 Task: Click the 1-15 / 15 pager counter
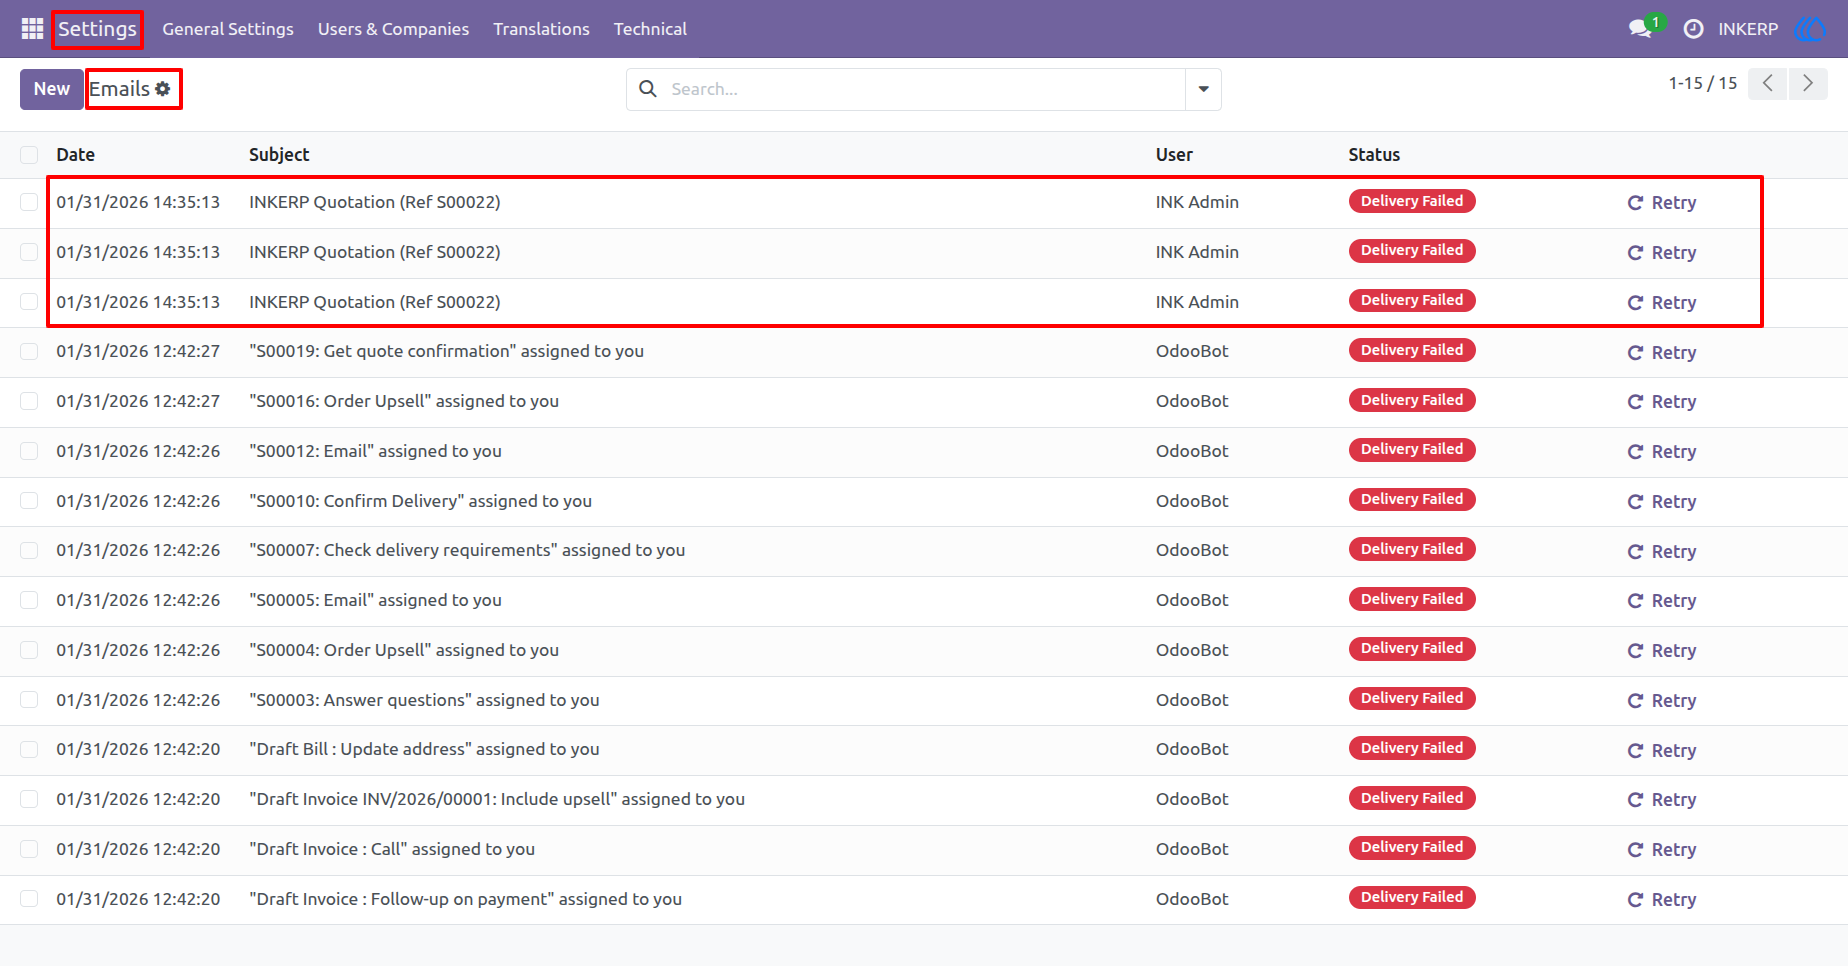pos(1702,83)
